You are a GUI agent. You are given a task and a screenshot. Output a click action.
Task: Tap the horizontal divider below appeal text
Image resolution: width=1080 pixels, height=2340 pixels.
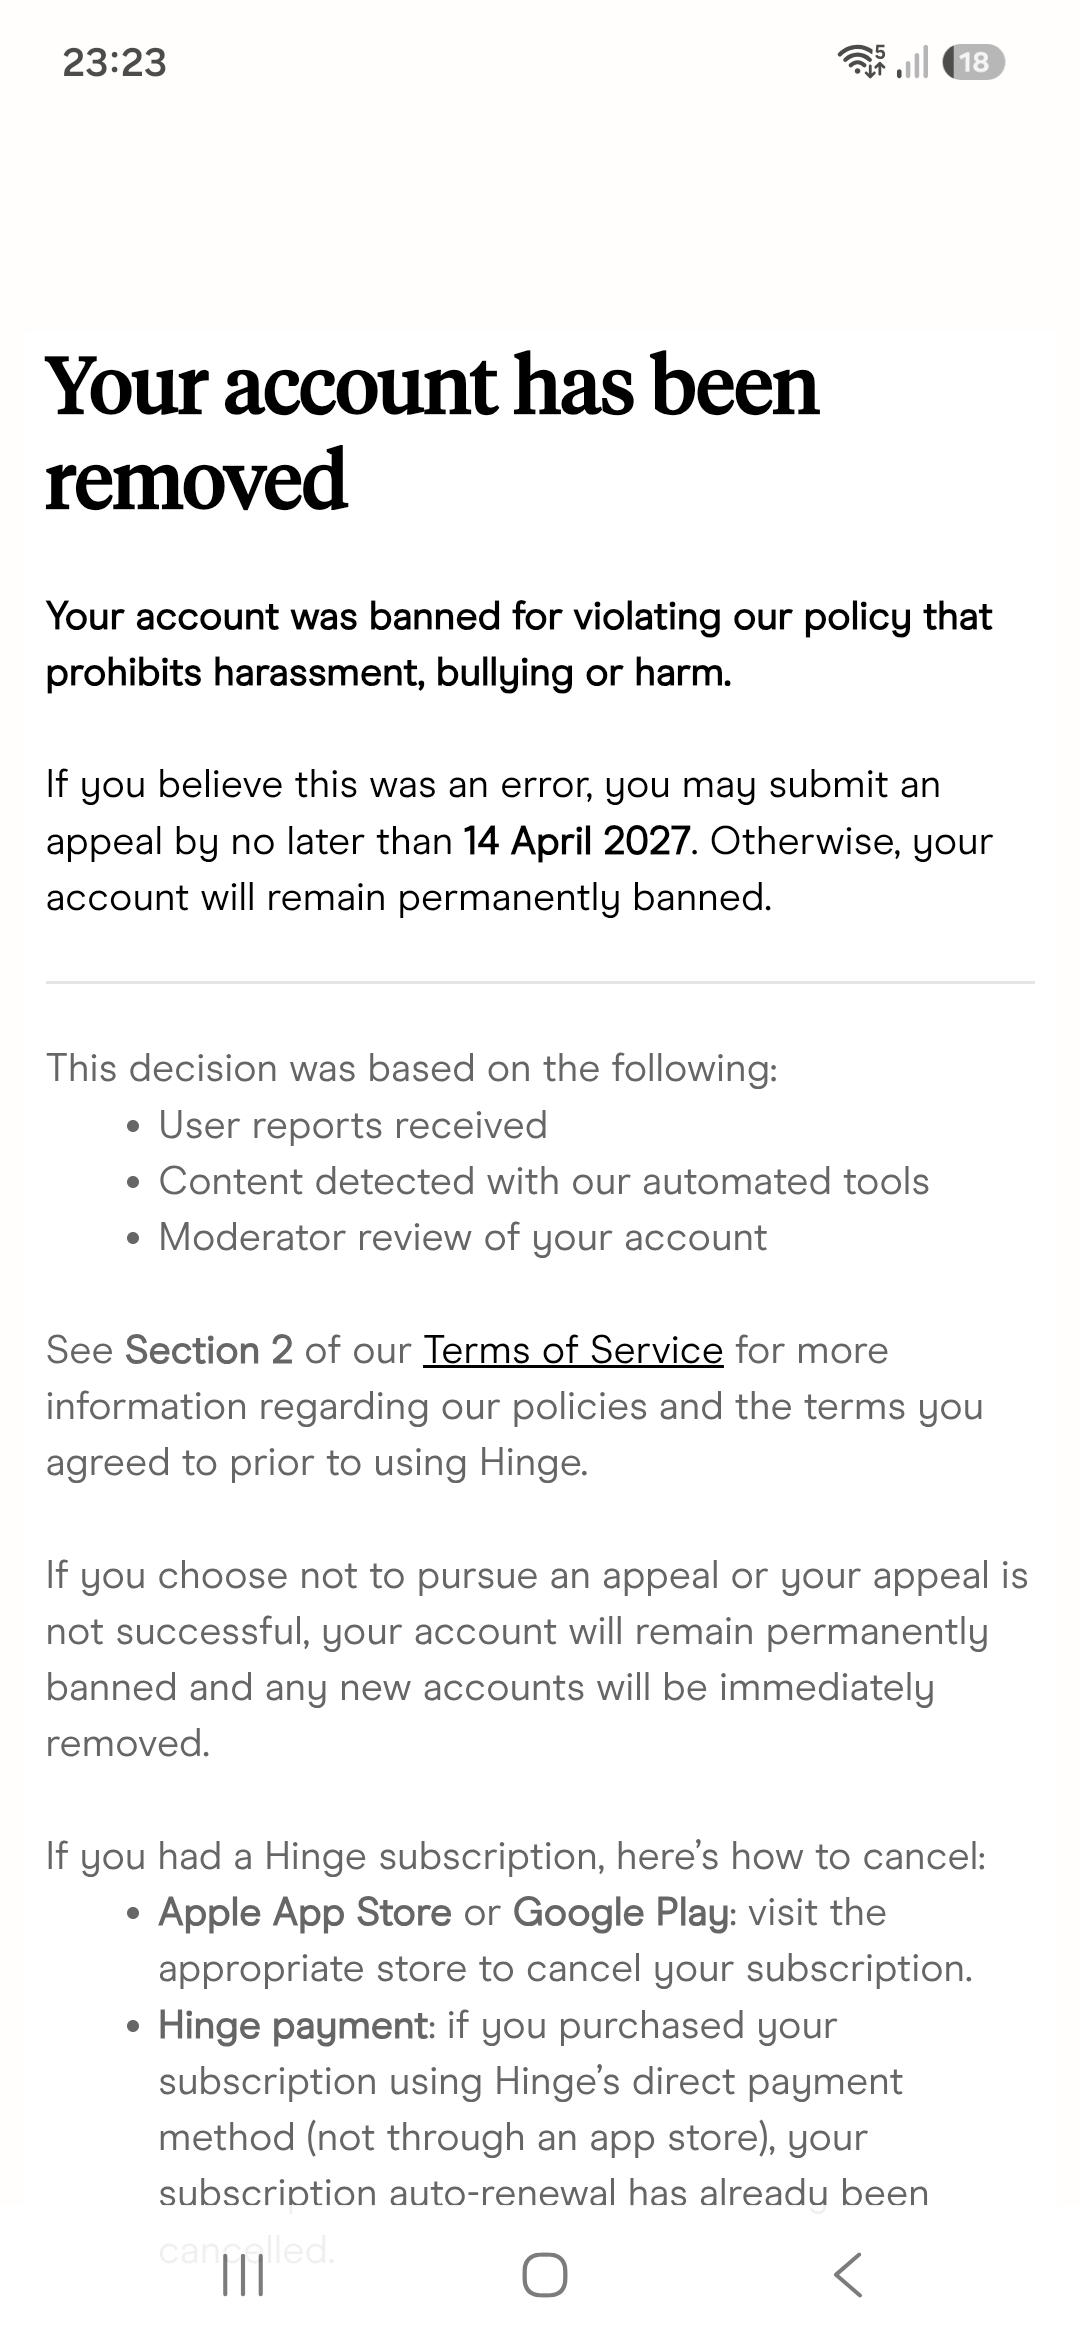540,982
